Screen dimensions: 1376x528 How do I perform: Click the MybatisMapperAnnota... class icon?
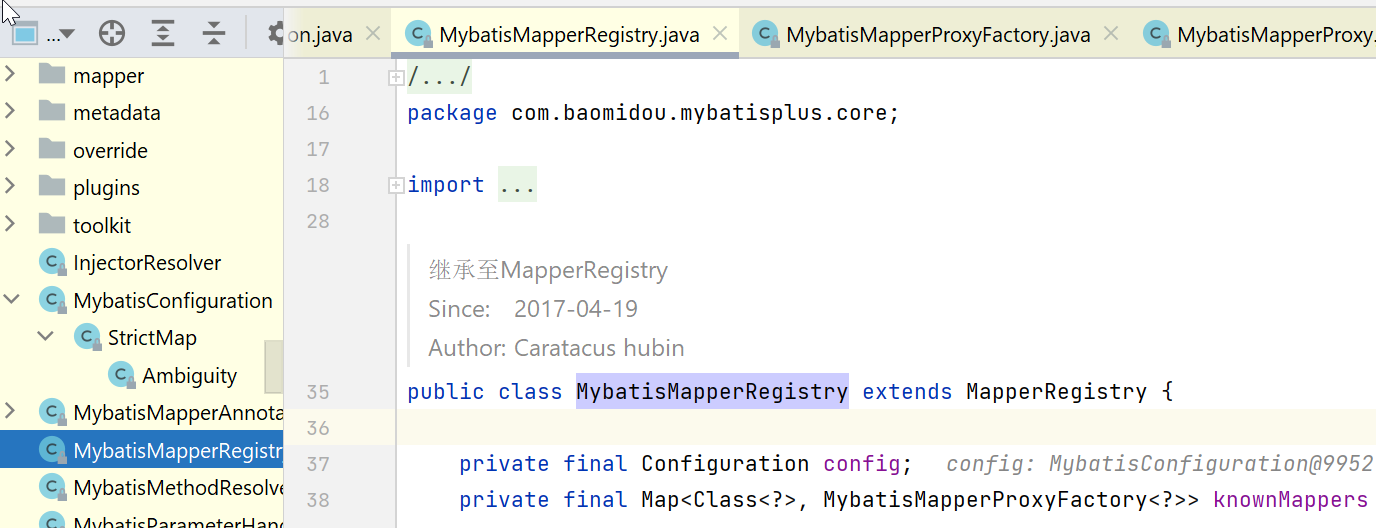pos(52,412)
